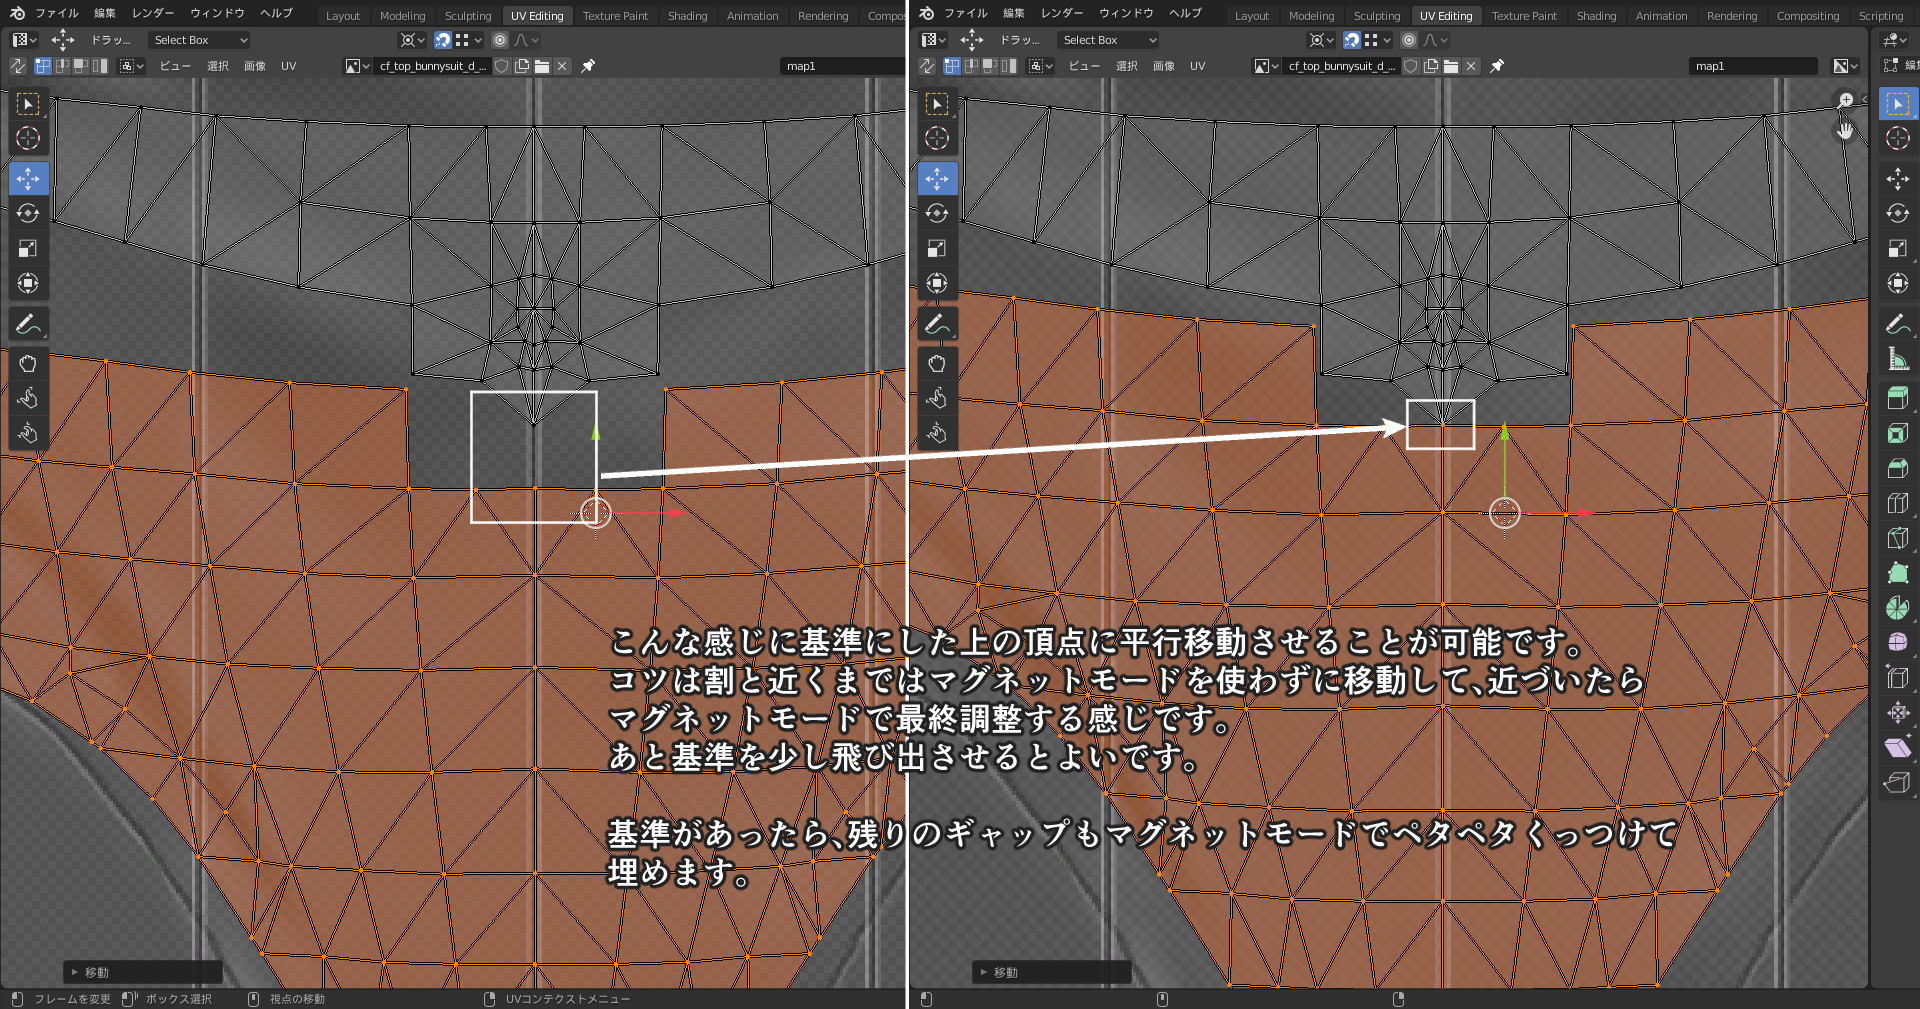Expand the 移動 operator panel in right editor
The width and height of the screenshot is (1920, 1009).
point(1051,972)
